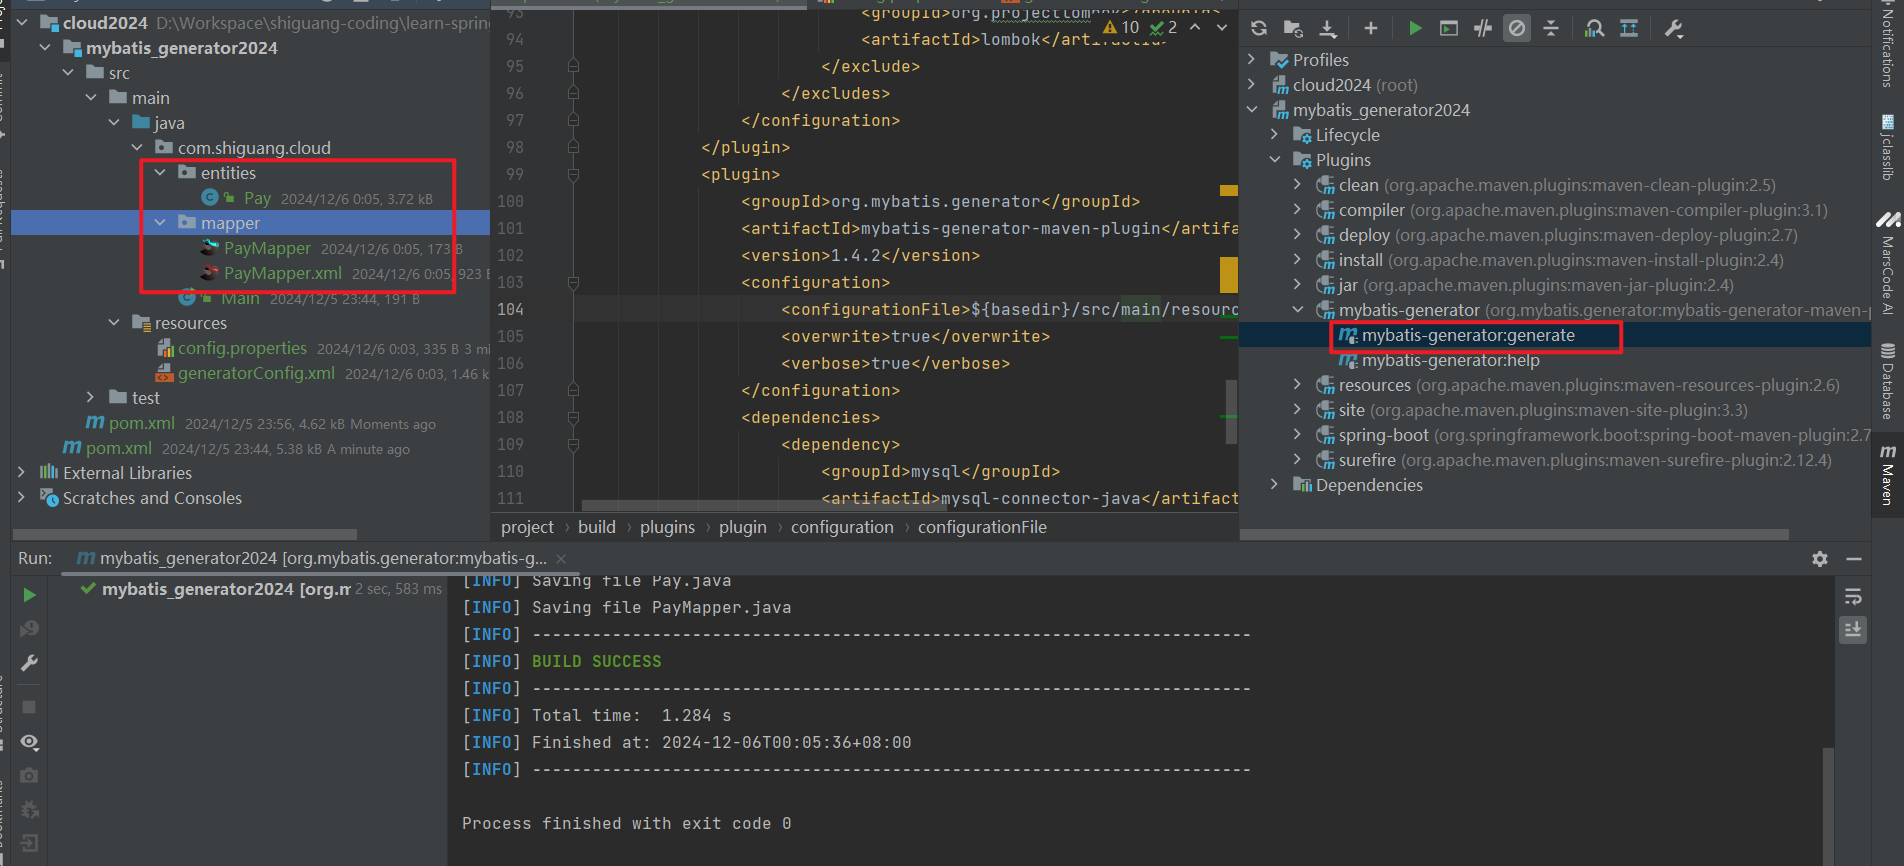
Task: Click wrench icon in Run panel sidebar
Action: point(29,663)
